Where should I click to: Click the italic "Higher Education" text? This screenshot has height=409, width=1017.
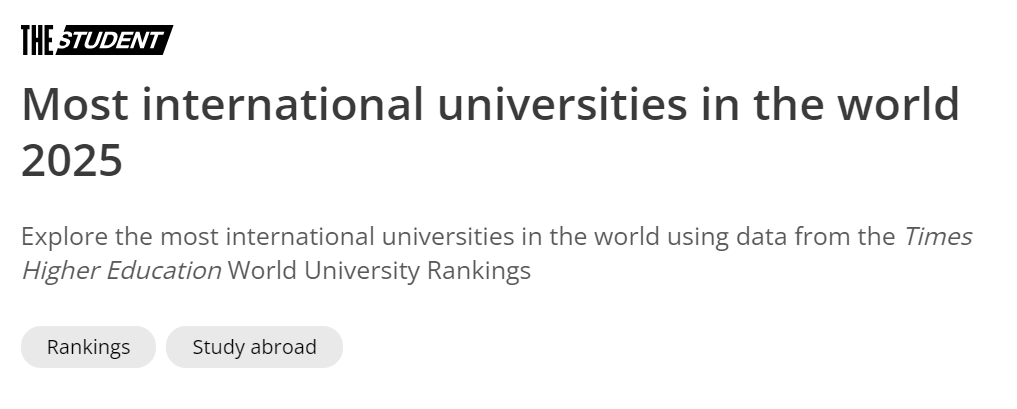(121, 270)
